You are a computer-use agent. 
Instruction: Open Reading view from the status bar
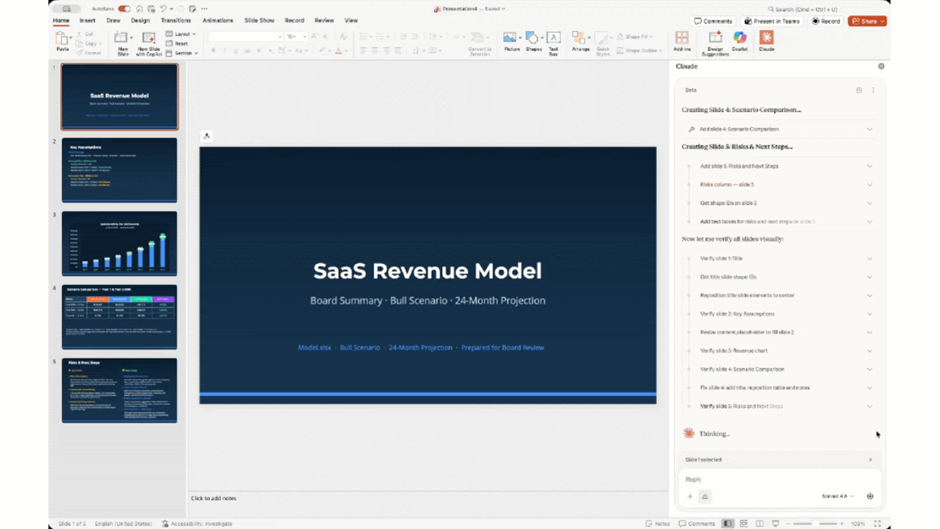tap(760, 523)
